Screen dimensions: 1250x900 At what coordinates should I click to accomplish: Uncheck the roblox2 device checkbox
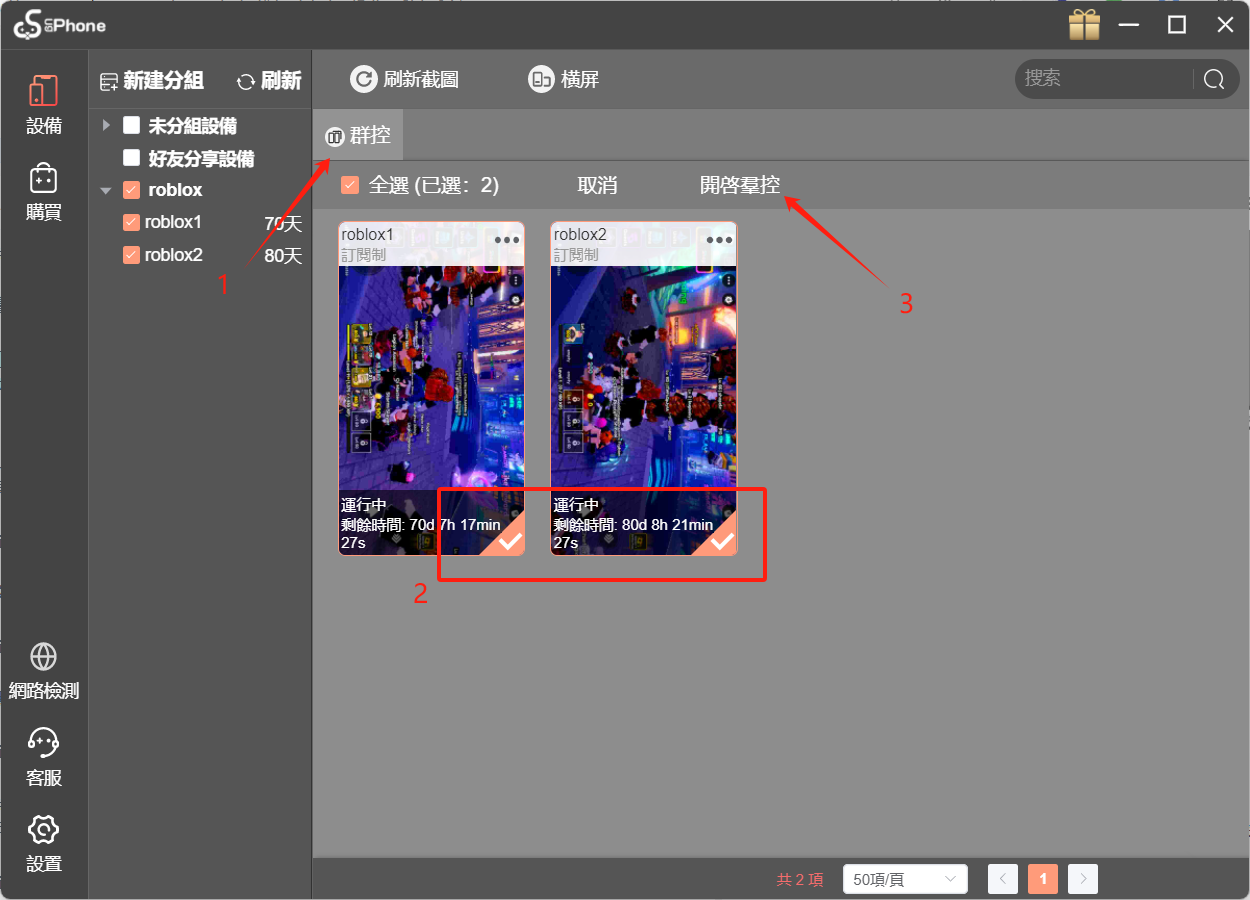pyautogui.click(x=131, y=255)
